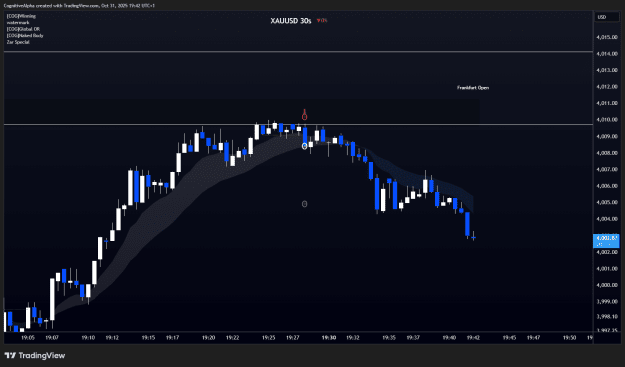625x367 pixels.
Task: Click the 4,006.00 price axis label
Action: click(x=607, y=186)
